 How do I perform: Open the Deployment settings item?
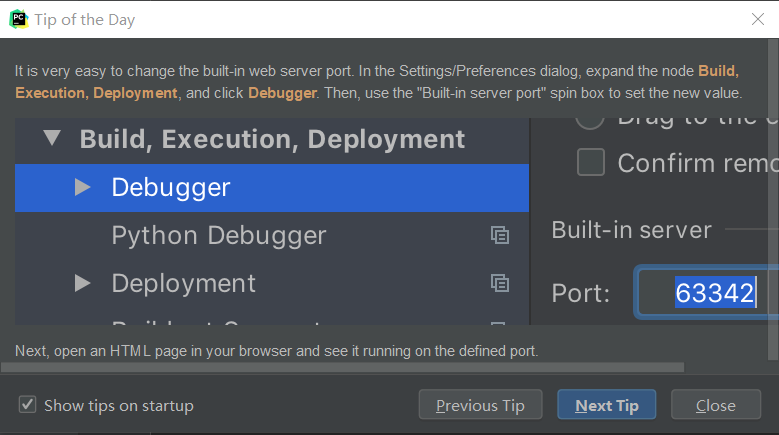tap(183, 283)
